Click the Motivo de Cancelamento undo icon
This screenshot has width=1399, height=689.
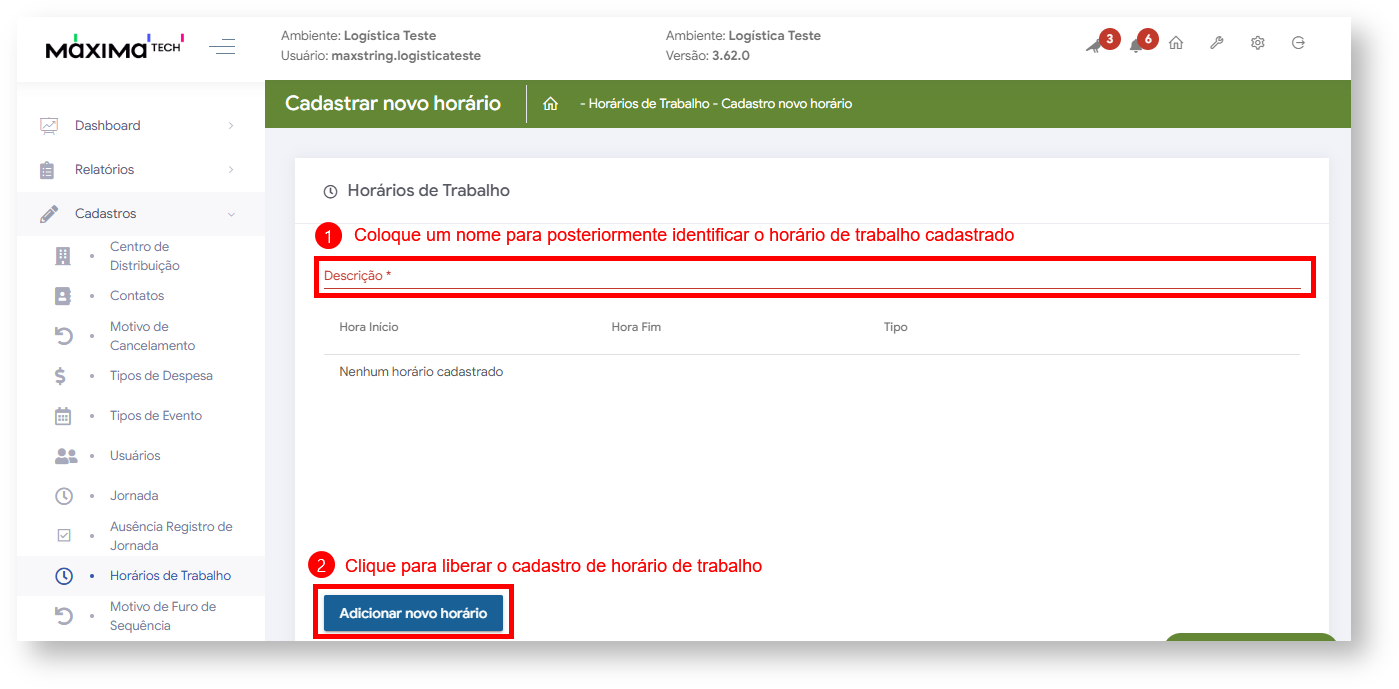(x=63, y=336)
